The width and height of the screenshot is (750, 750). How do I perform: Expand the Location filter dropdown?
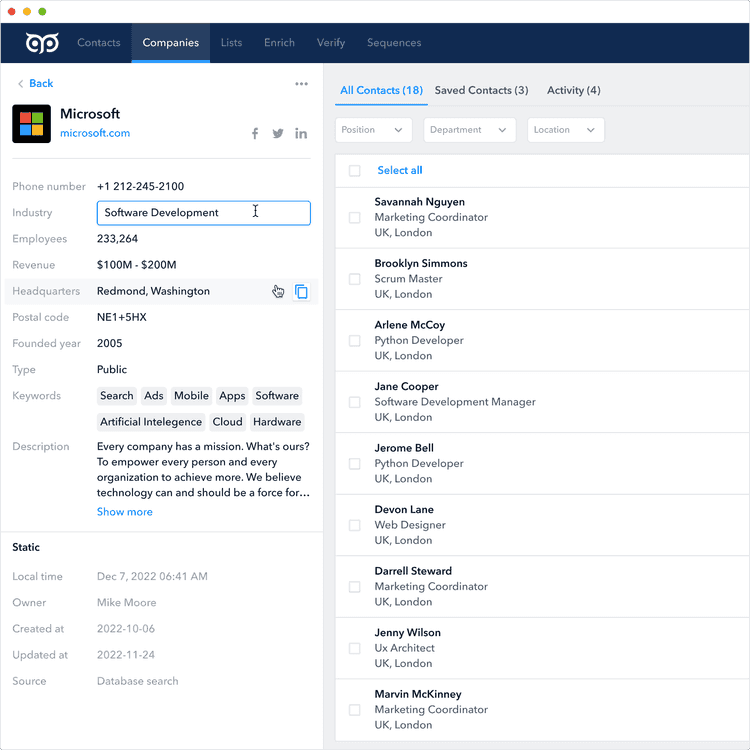tap(565, 130)
